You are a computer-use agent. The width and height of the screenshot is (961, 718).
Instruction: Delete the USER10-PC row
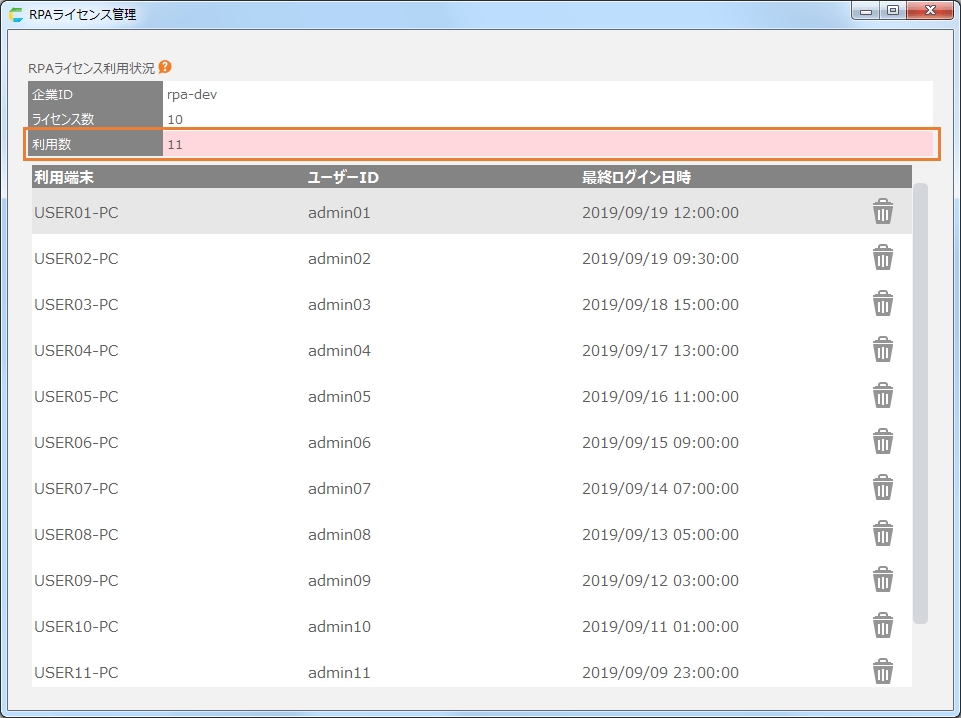(882, 626)
